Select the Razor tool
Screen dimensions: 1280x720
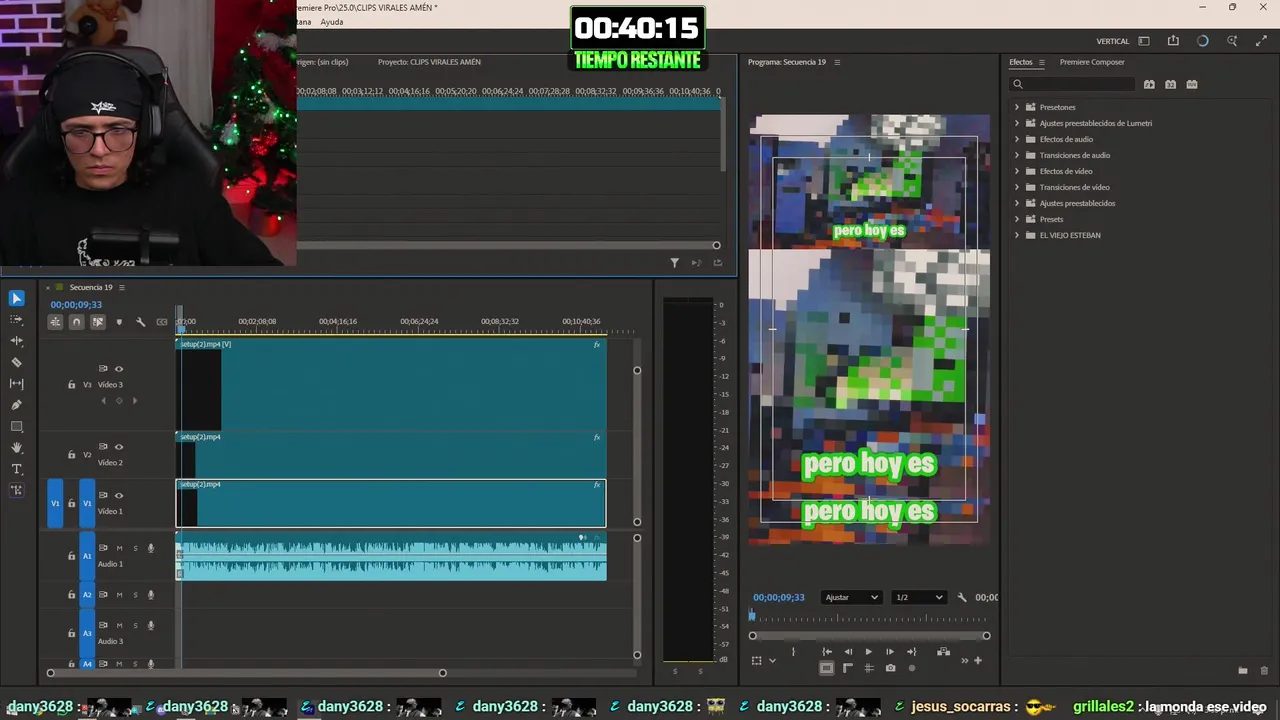(x=16, y=362)
